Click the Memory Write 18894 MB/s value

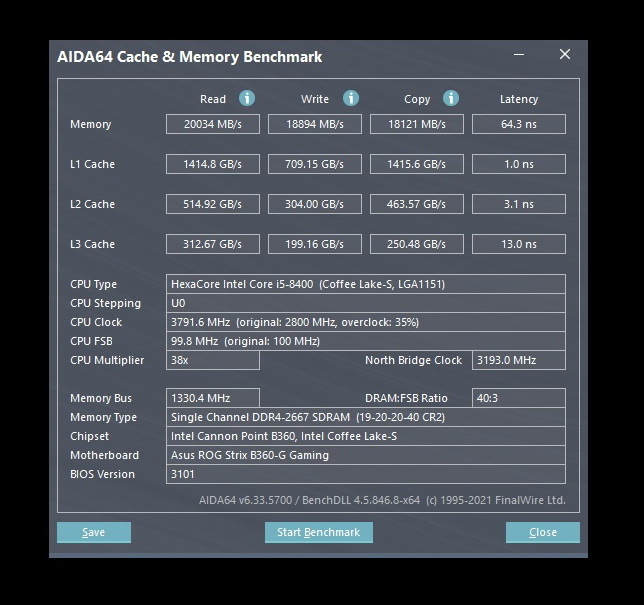314,124
